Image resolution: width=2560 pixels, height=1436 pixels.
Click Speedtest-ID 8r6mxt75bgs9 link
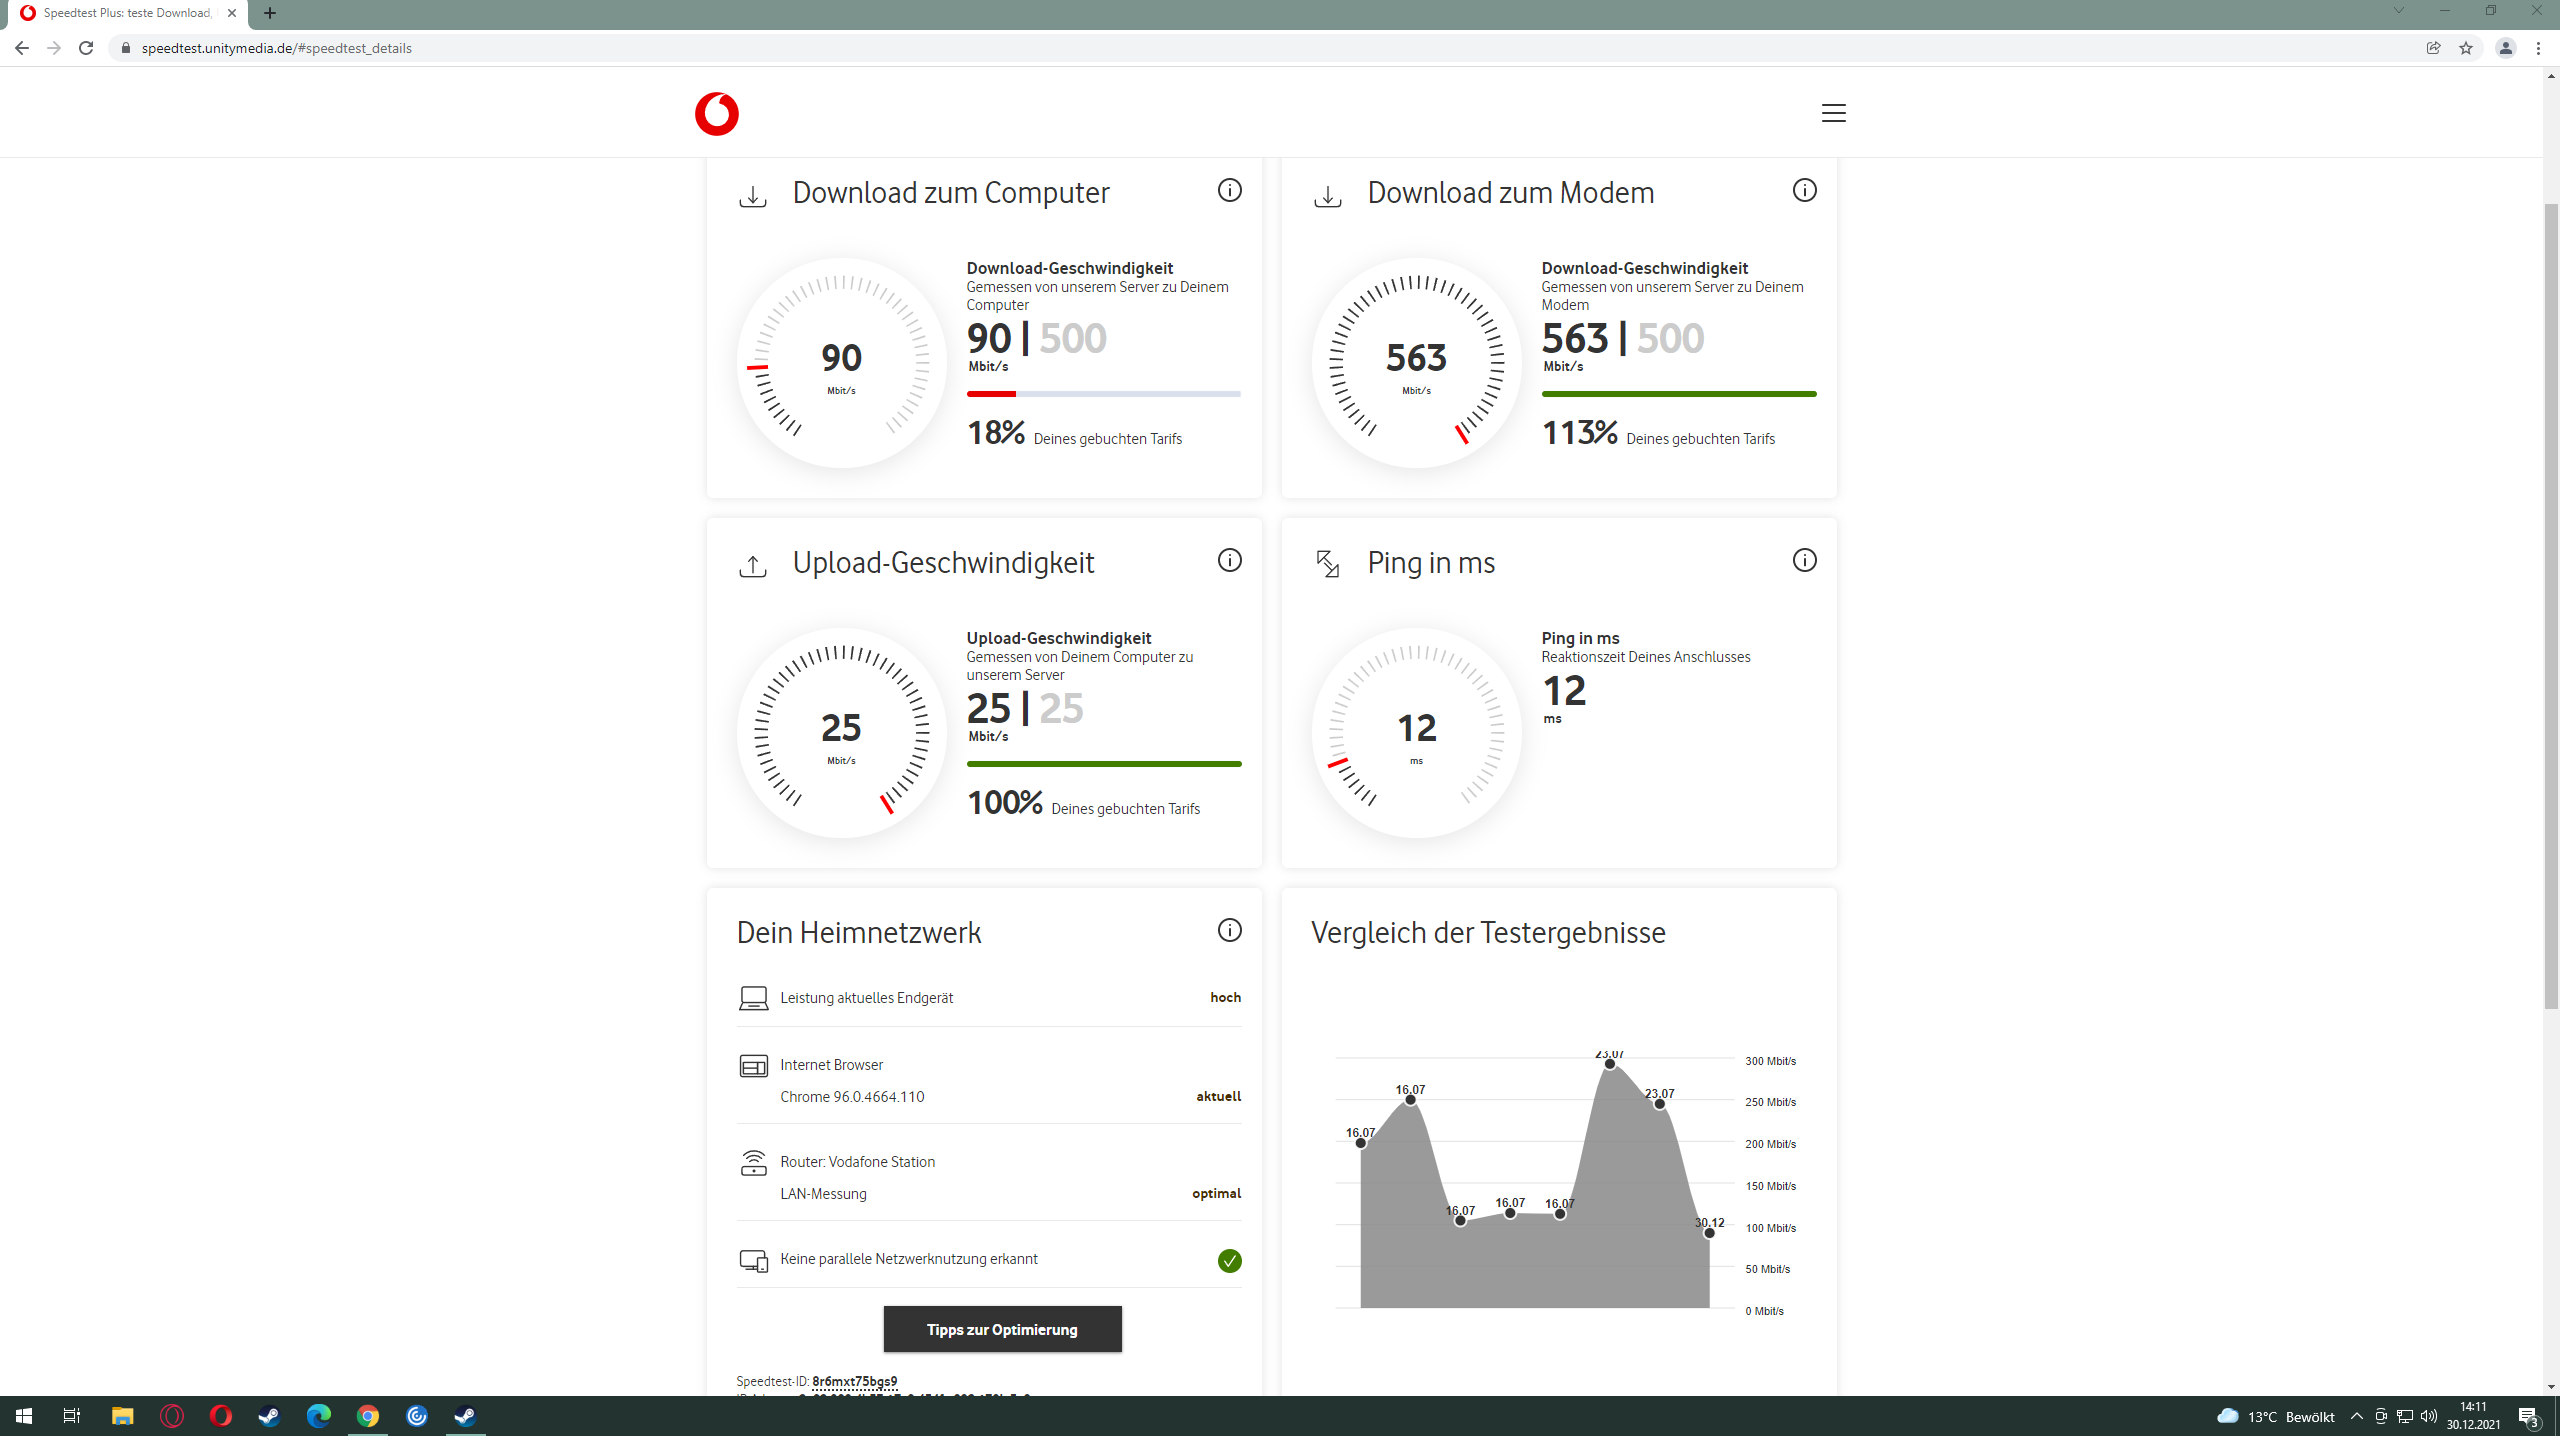pos(854,1381)
